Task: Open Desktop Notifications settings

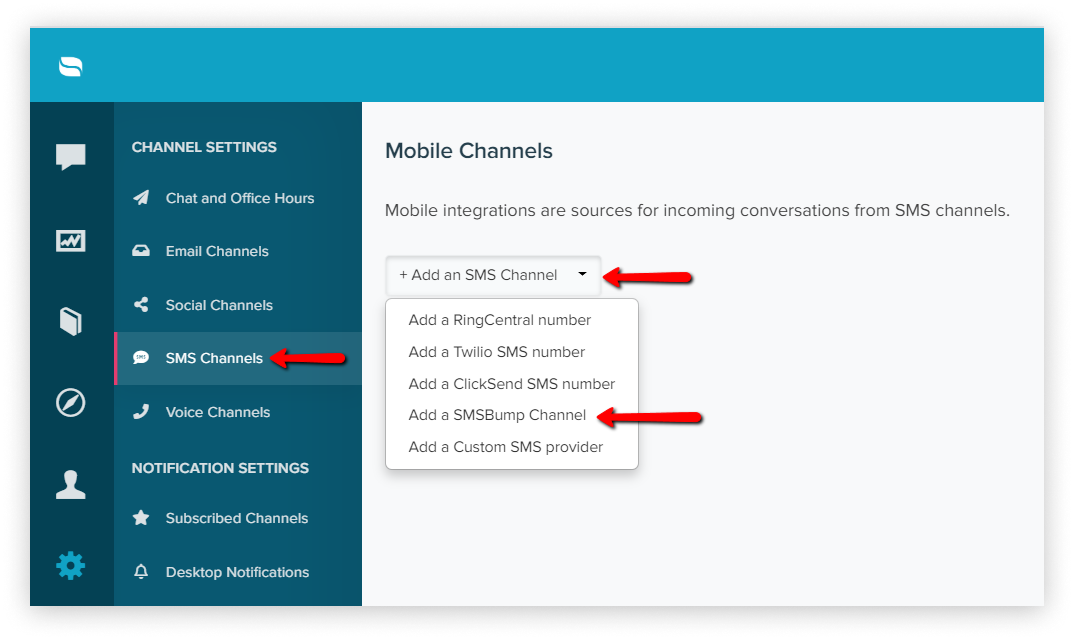Action: (x=238, y=572)
